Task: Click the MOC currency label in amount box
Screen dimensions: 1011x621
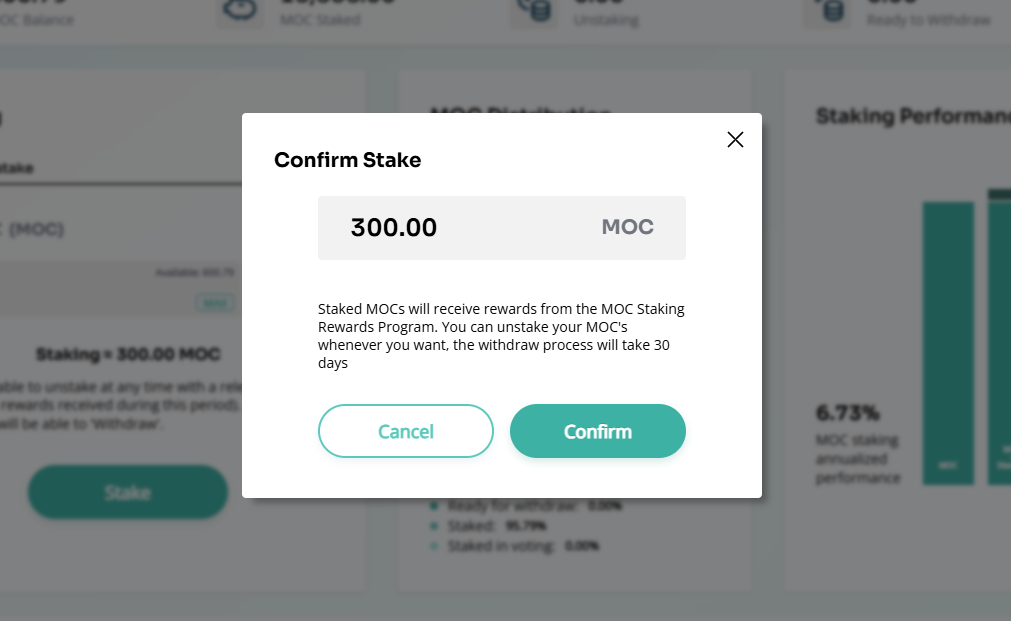Action: pyautogui.click(x=627, y=228)
